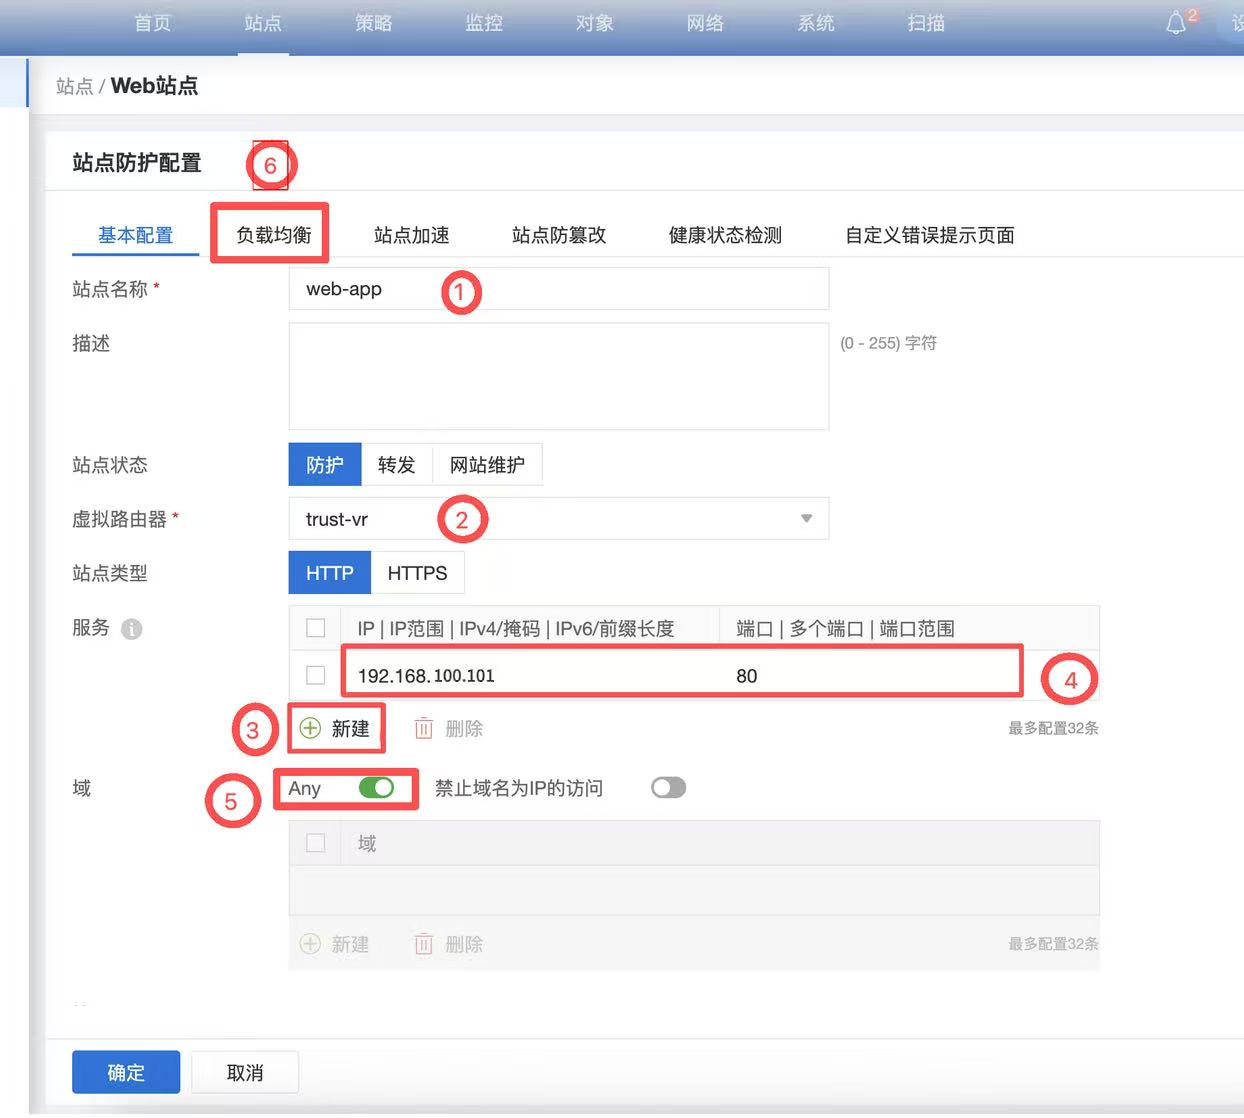The width and height of the screenshot is (1244, 1118).
Task: Click into the 描述 text area
Action: tap(558, 376)
